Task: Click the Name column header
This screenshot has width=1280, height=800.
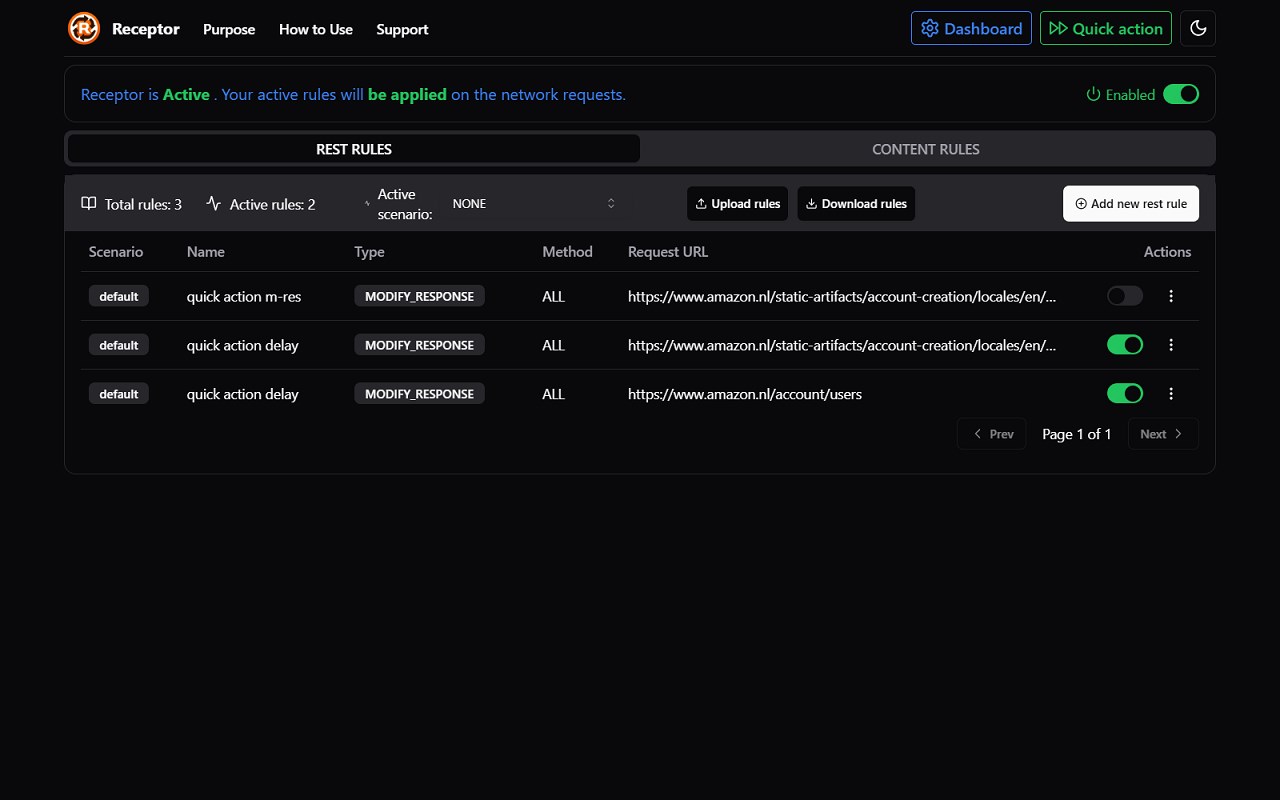Action: (206, 252)
